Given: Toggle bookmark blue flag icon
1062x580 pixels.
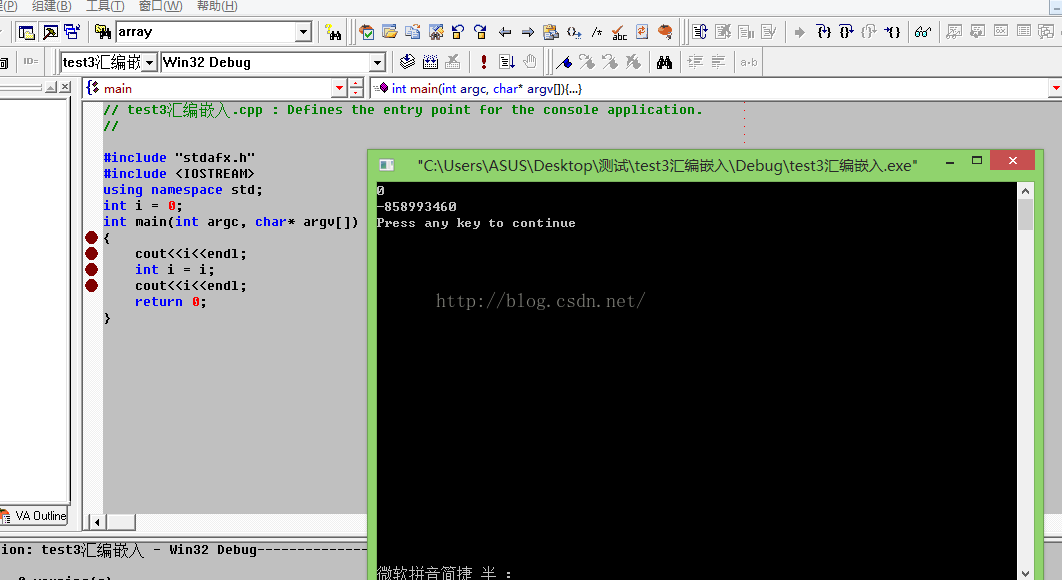Looking at the screenshot, I should tap(564, 62).
